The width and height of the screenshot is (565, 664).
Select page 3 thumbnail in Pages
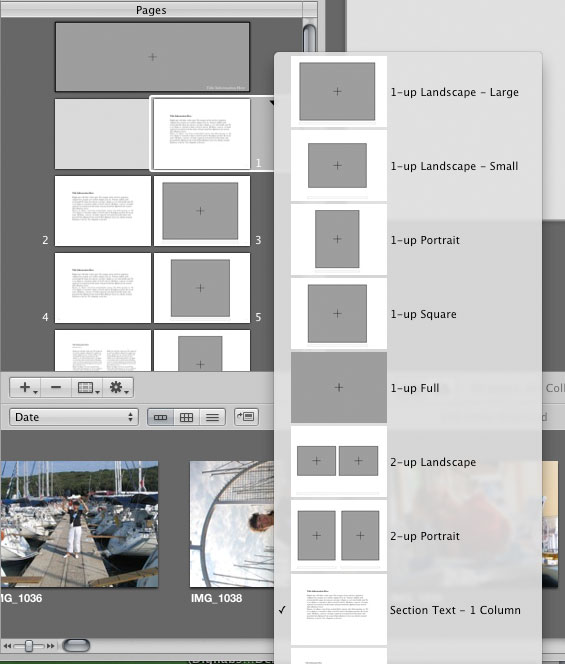click(202, 211)
